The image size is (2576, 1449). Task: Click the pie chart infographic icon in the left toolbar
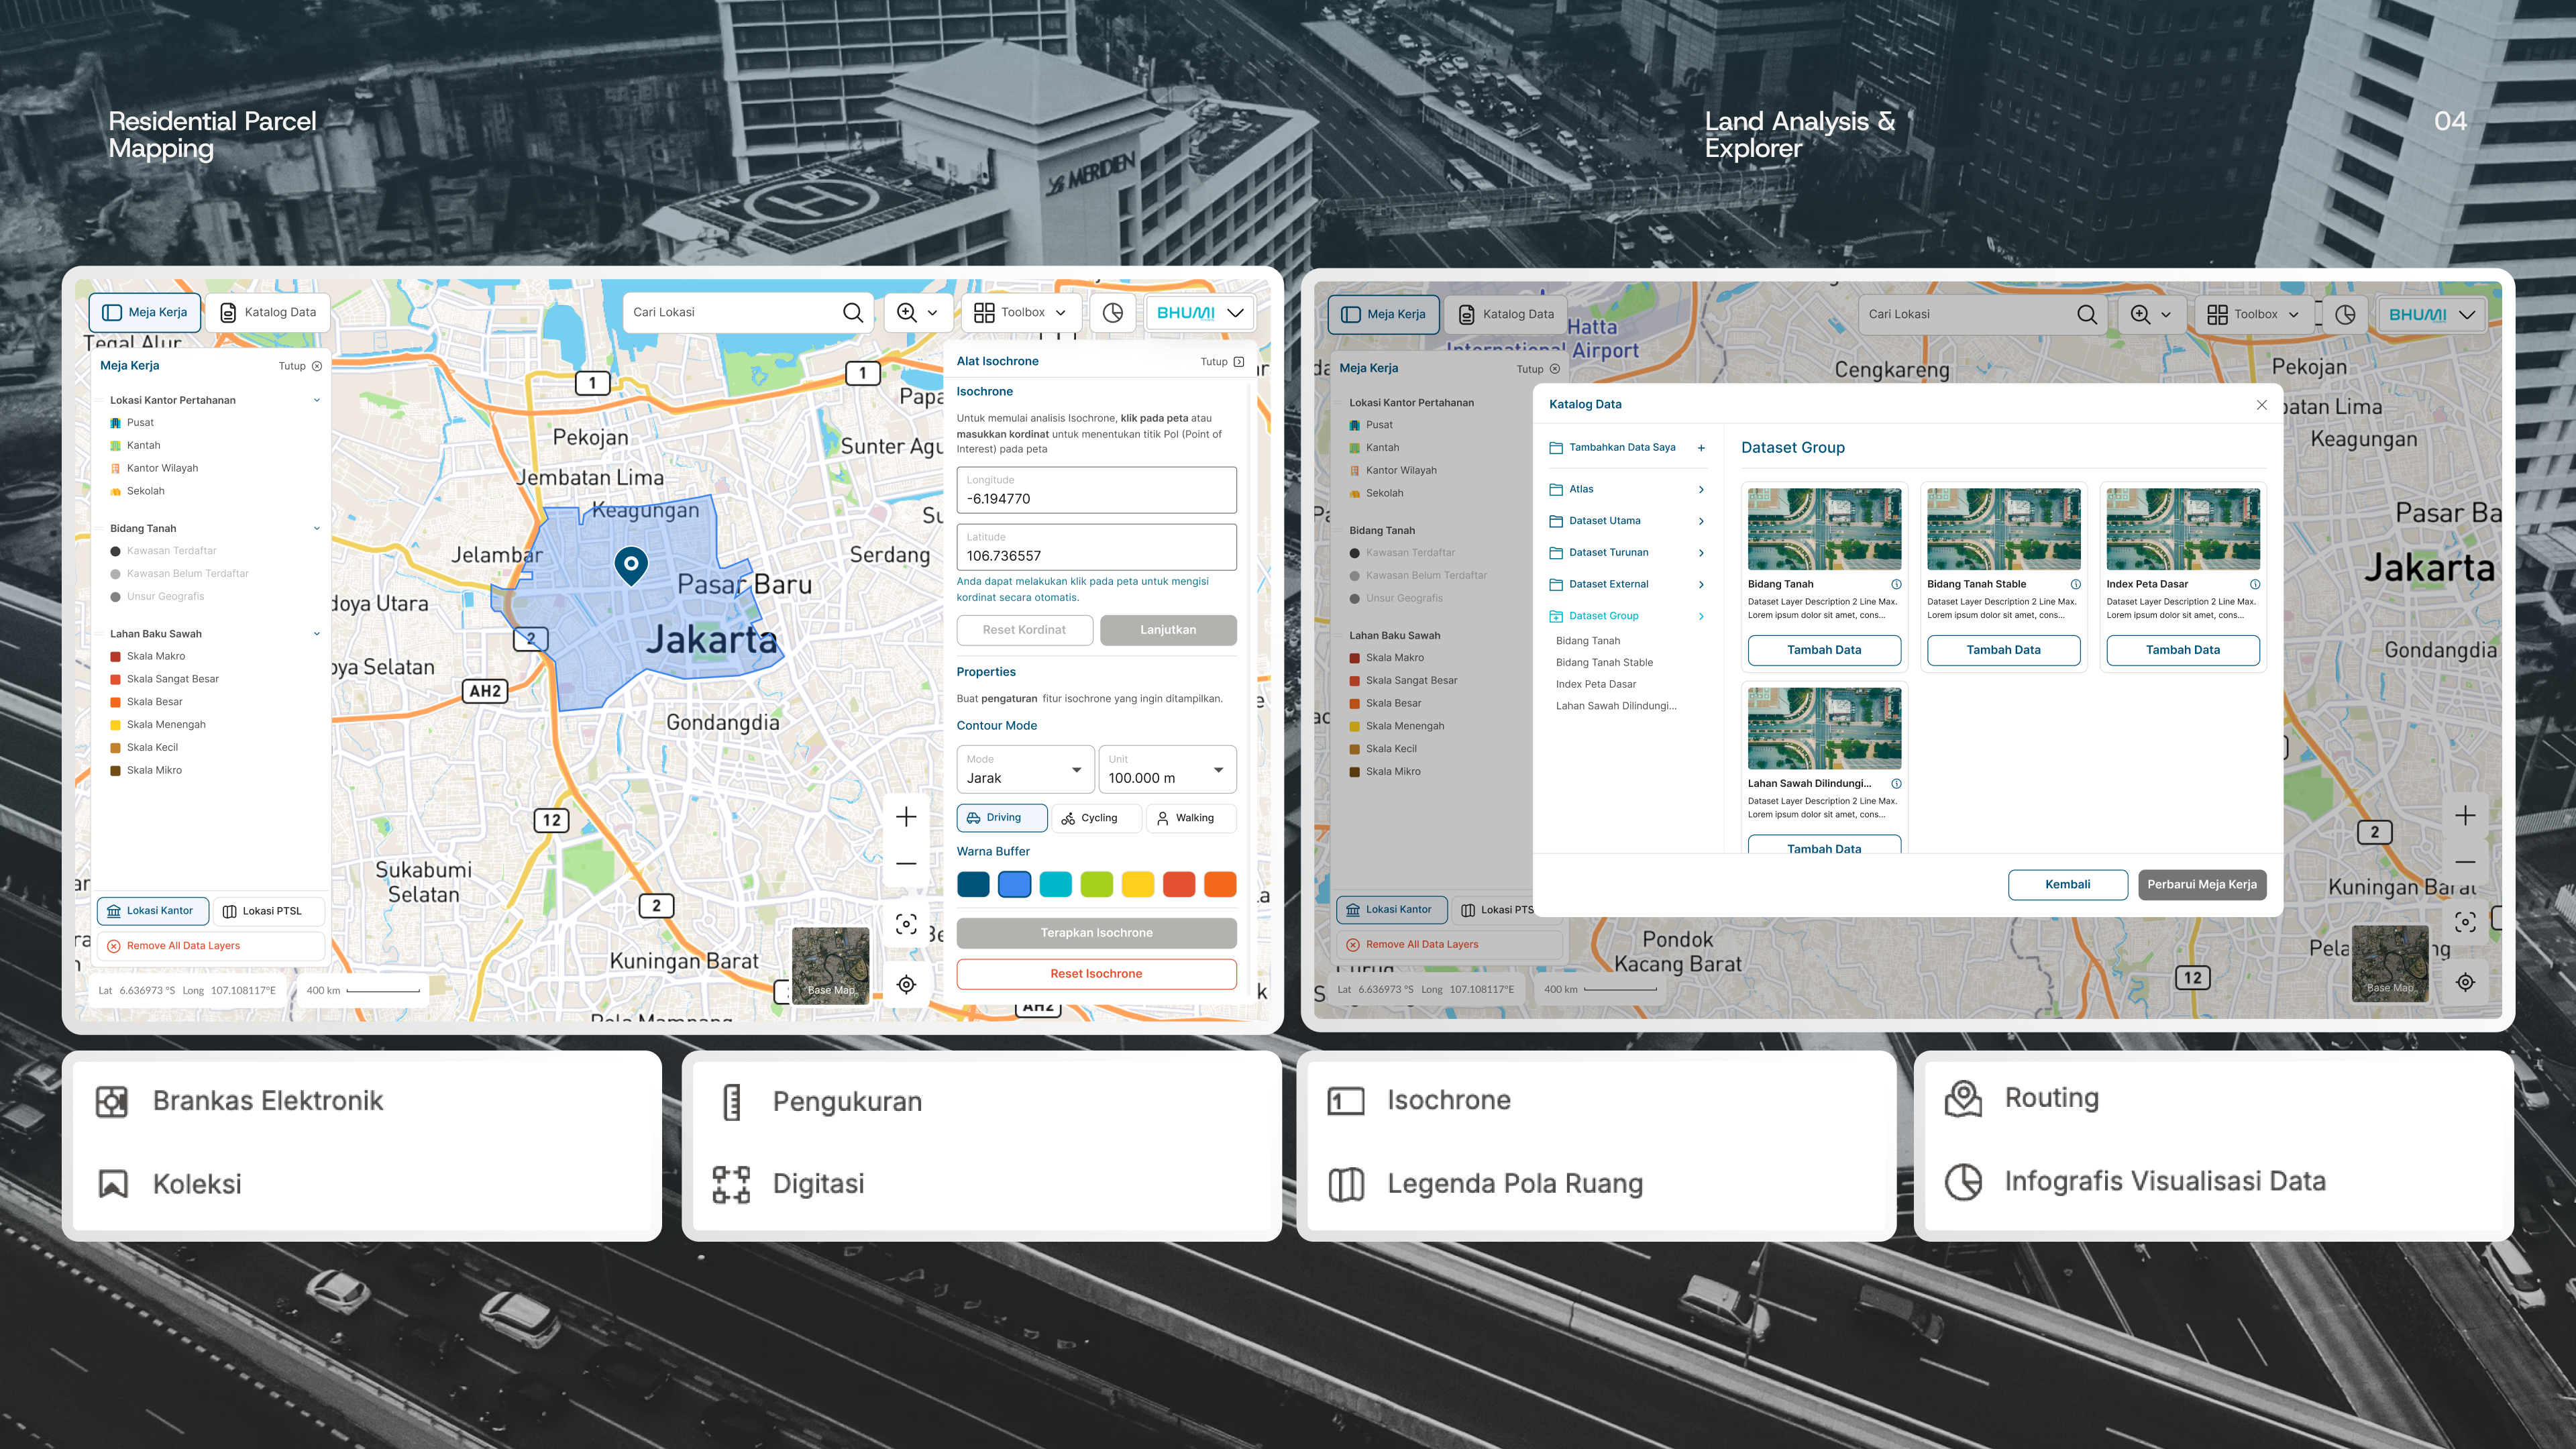pos(1112,312)
